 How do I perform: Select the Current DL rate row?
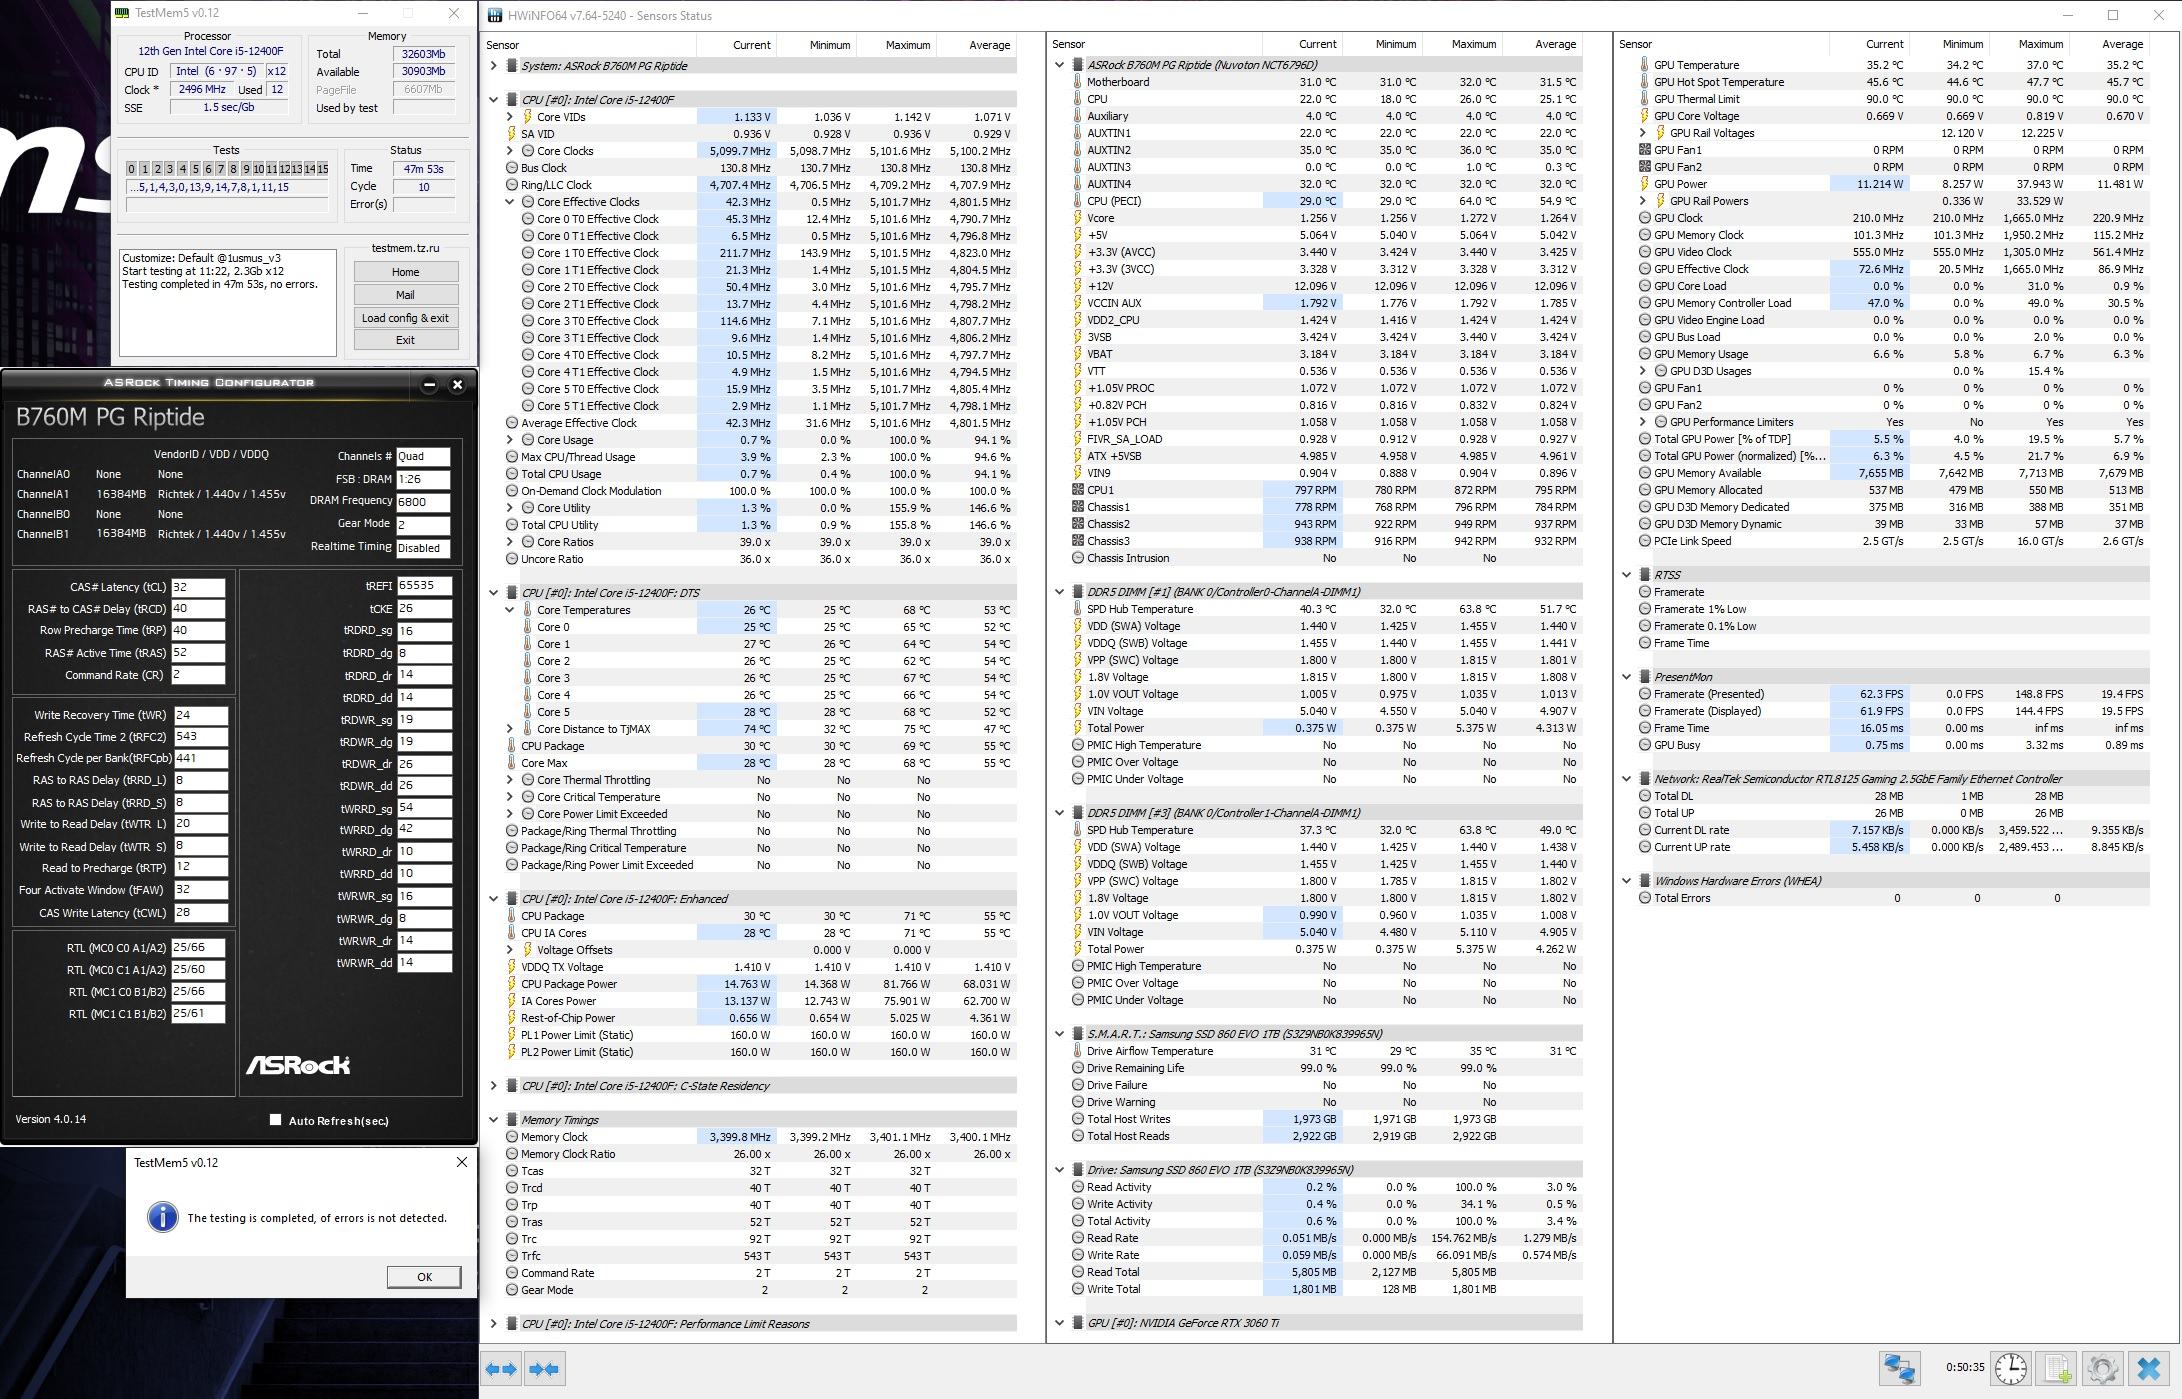(x=1893, y=830)
